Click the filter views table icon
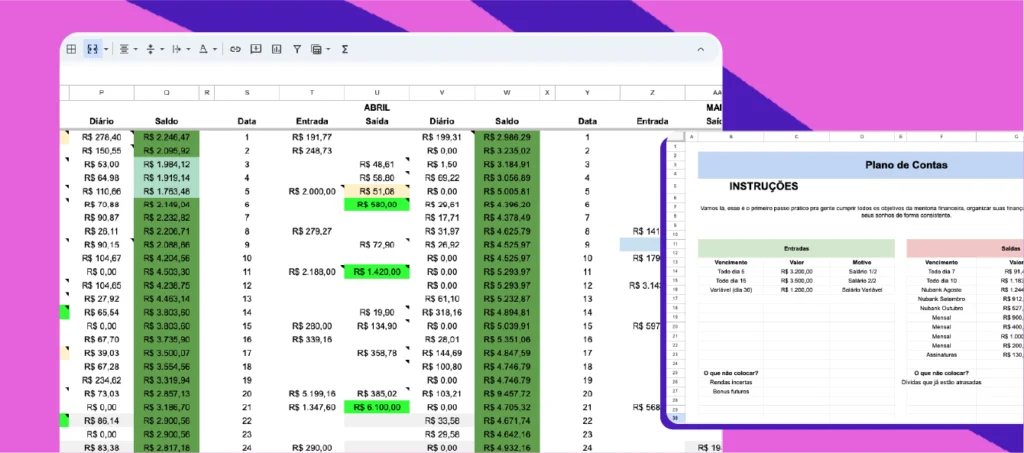Screen dimensions: 1024x453 click(316, 48)
